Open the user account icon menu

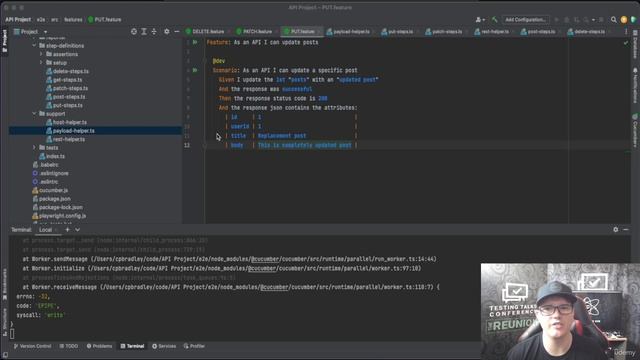pyautogui.click(x=480, y=20)
